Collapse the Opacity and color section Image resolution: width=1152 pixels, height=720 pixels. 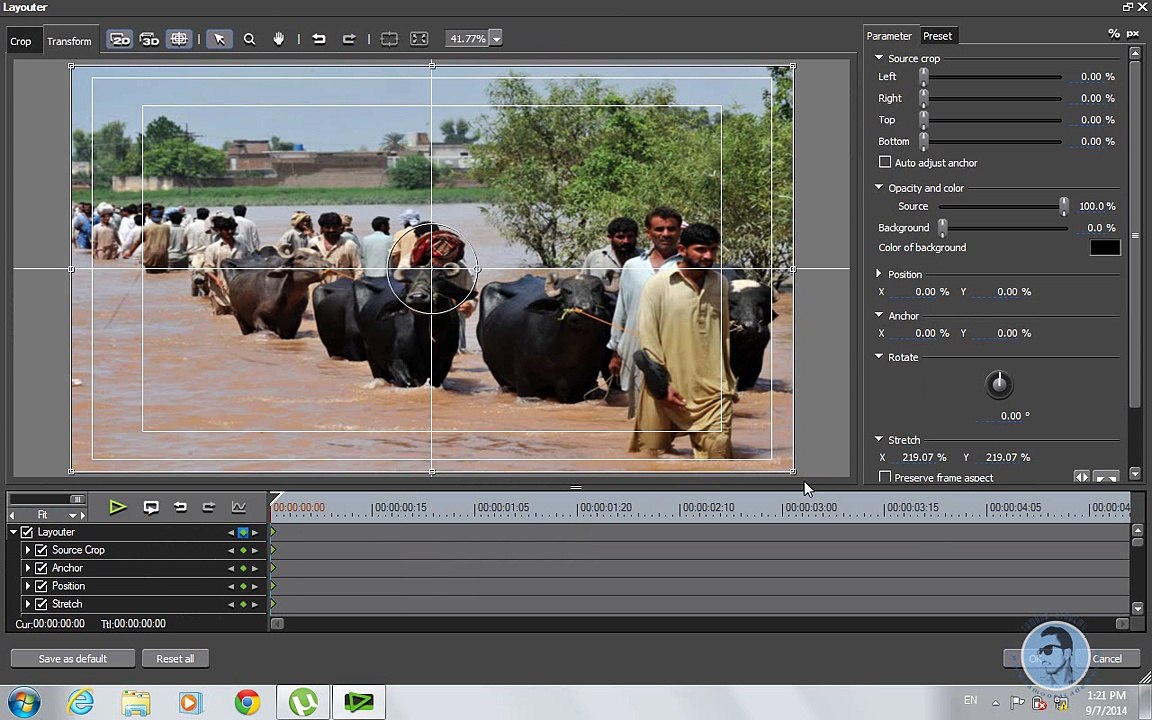[879, 187]
